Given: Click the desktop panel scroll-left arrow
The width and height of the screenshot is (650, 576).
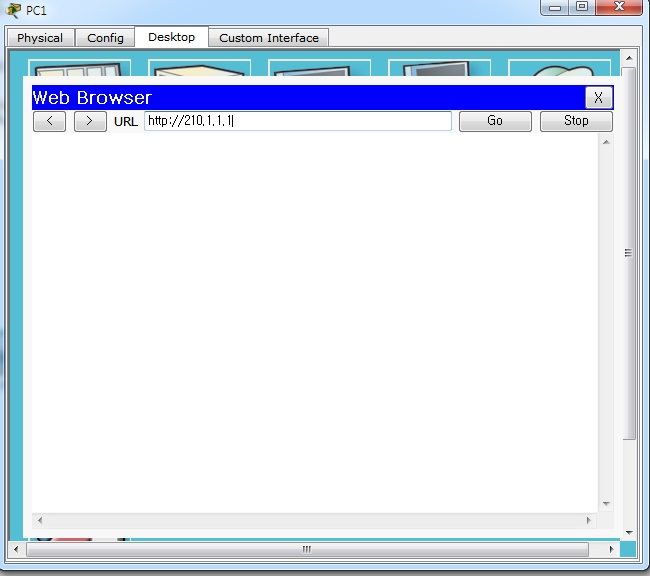Looking at the screenshot, I should [16, 549].
